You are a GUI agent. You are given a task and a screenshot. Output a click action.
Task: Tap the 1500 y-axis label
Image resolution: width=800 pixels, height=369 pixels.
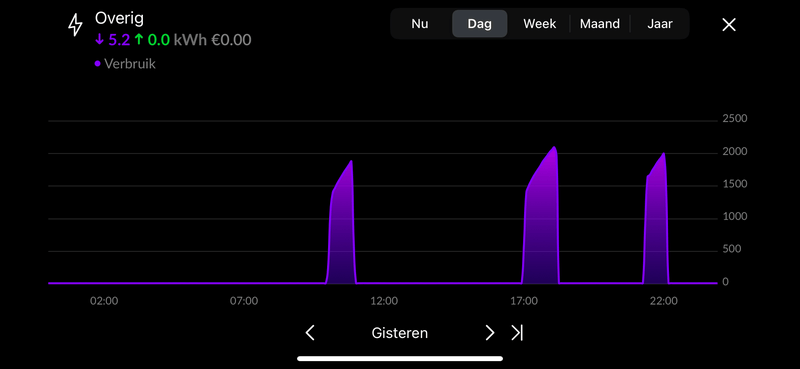(x=735, y=184)
